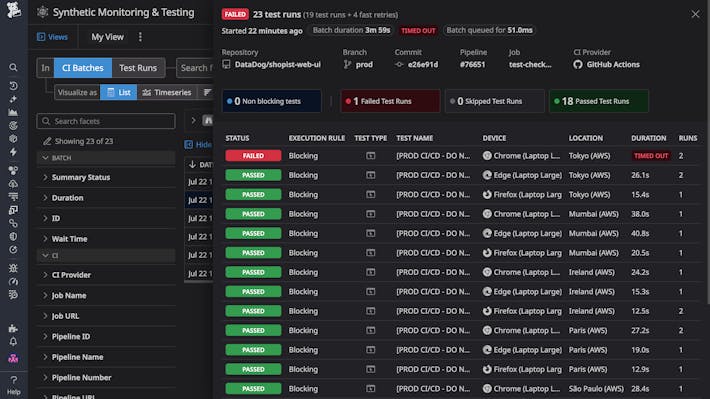Open the dashboards area-chart icon in sidebar
The image size is (710, 399).
(13, 112)
